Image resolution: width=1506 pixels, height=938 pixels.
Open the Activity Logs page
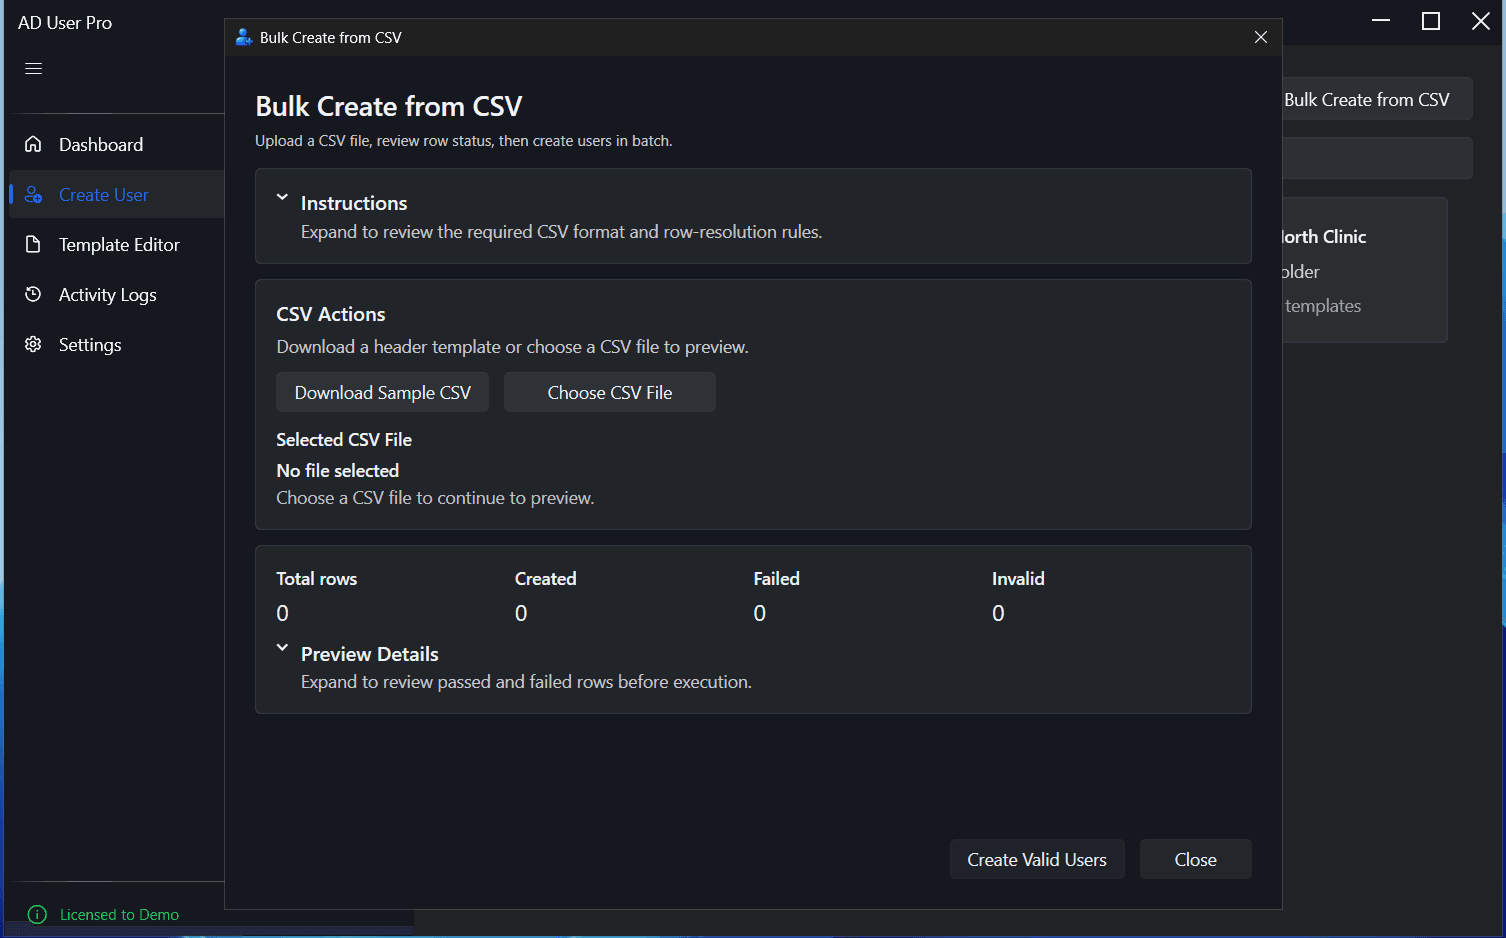[107, 294]
